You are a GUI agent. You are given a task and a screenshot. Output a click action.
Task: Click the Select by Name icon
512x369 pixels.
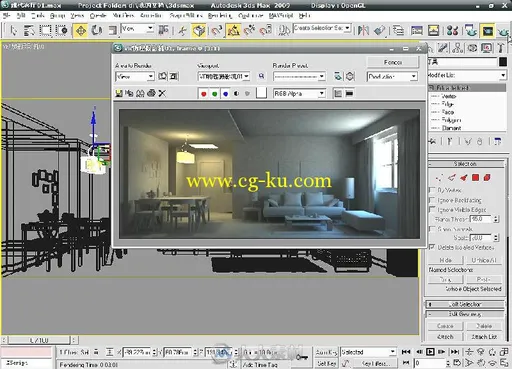pyautogui.click(x=29, y=30)
